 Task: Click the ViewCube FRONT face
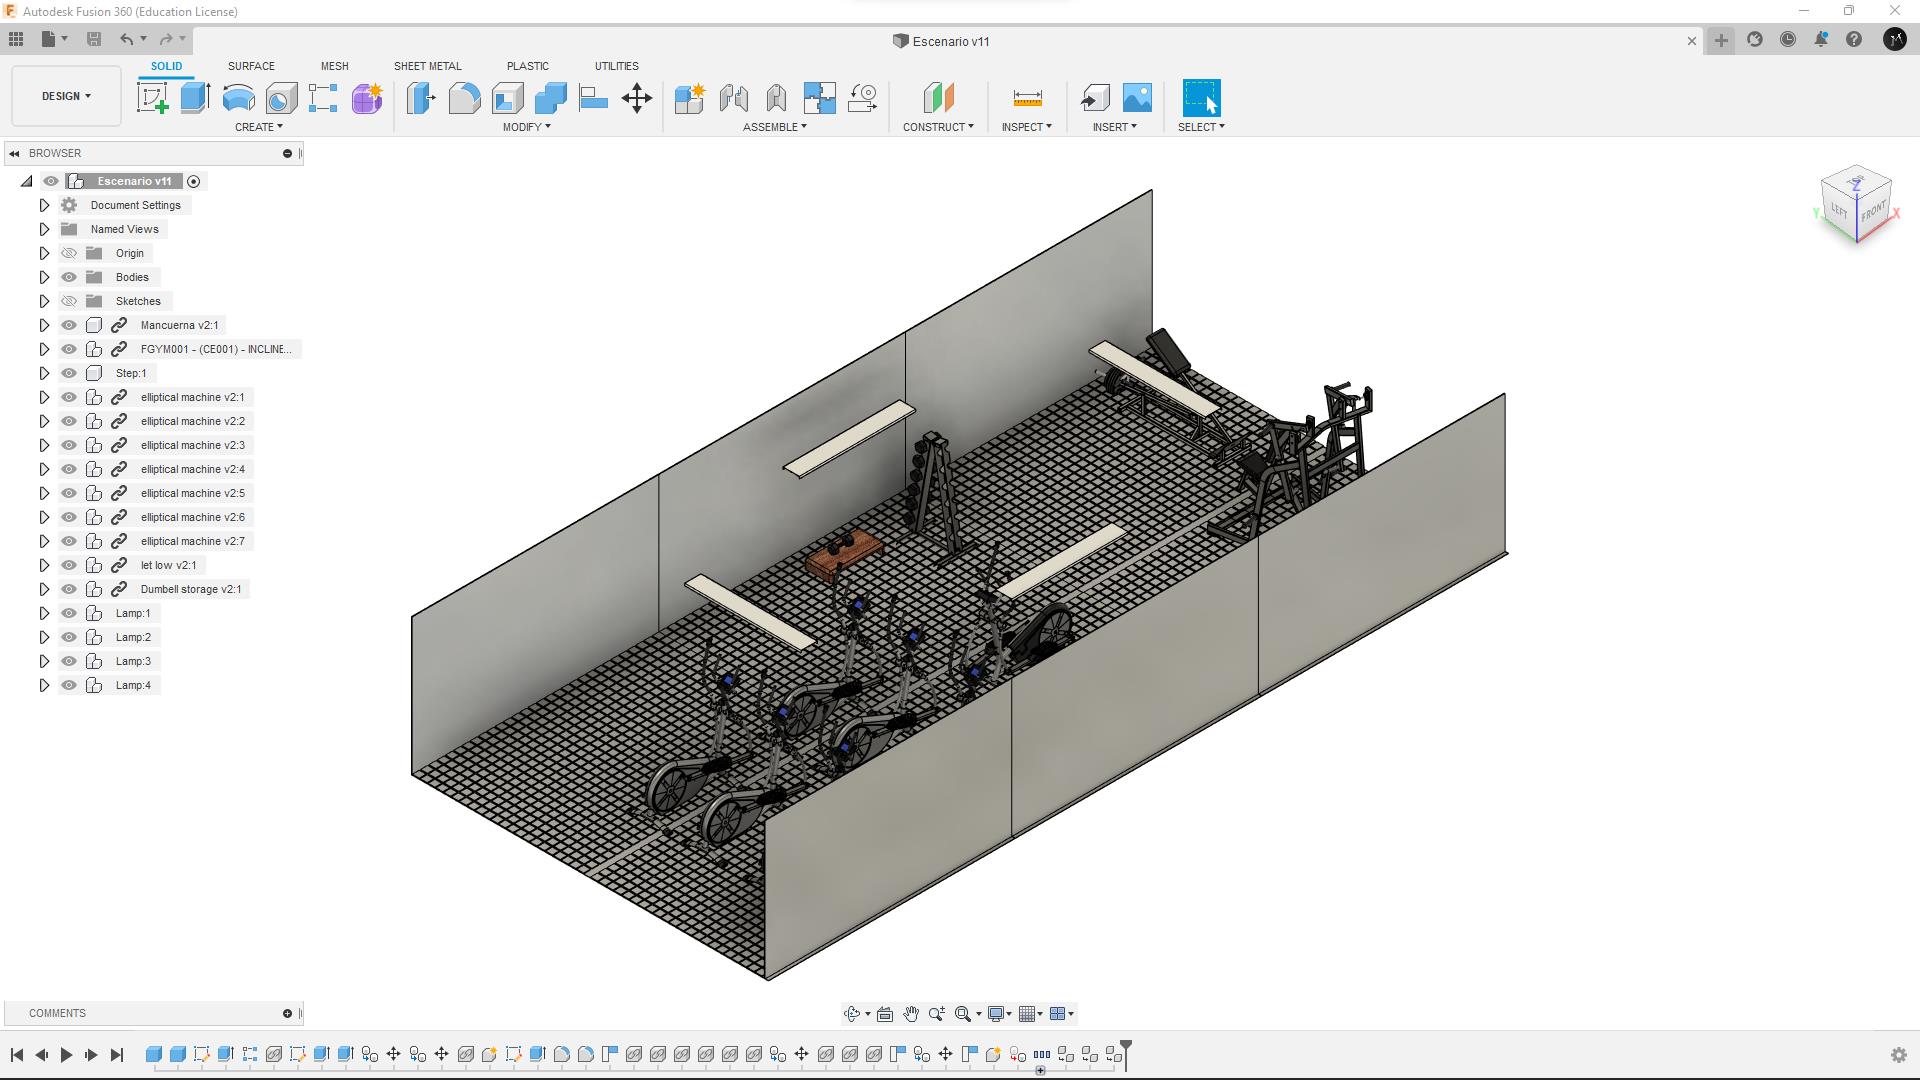(1873, 213)
